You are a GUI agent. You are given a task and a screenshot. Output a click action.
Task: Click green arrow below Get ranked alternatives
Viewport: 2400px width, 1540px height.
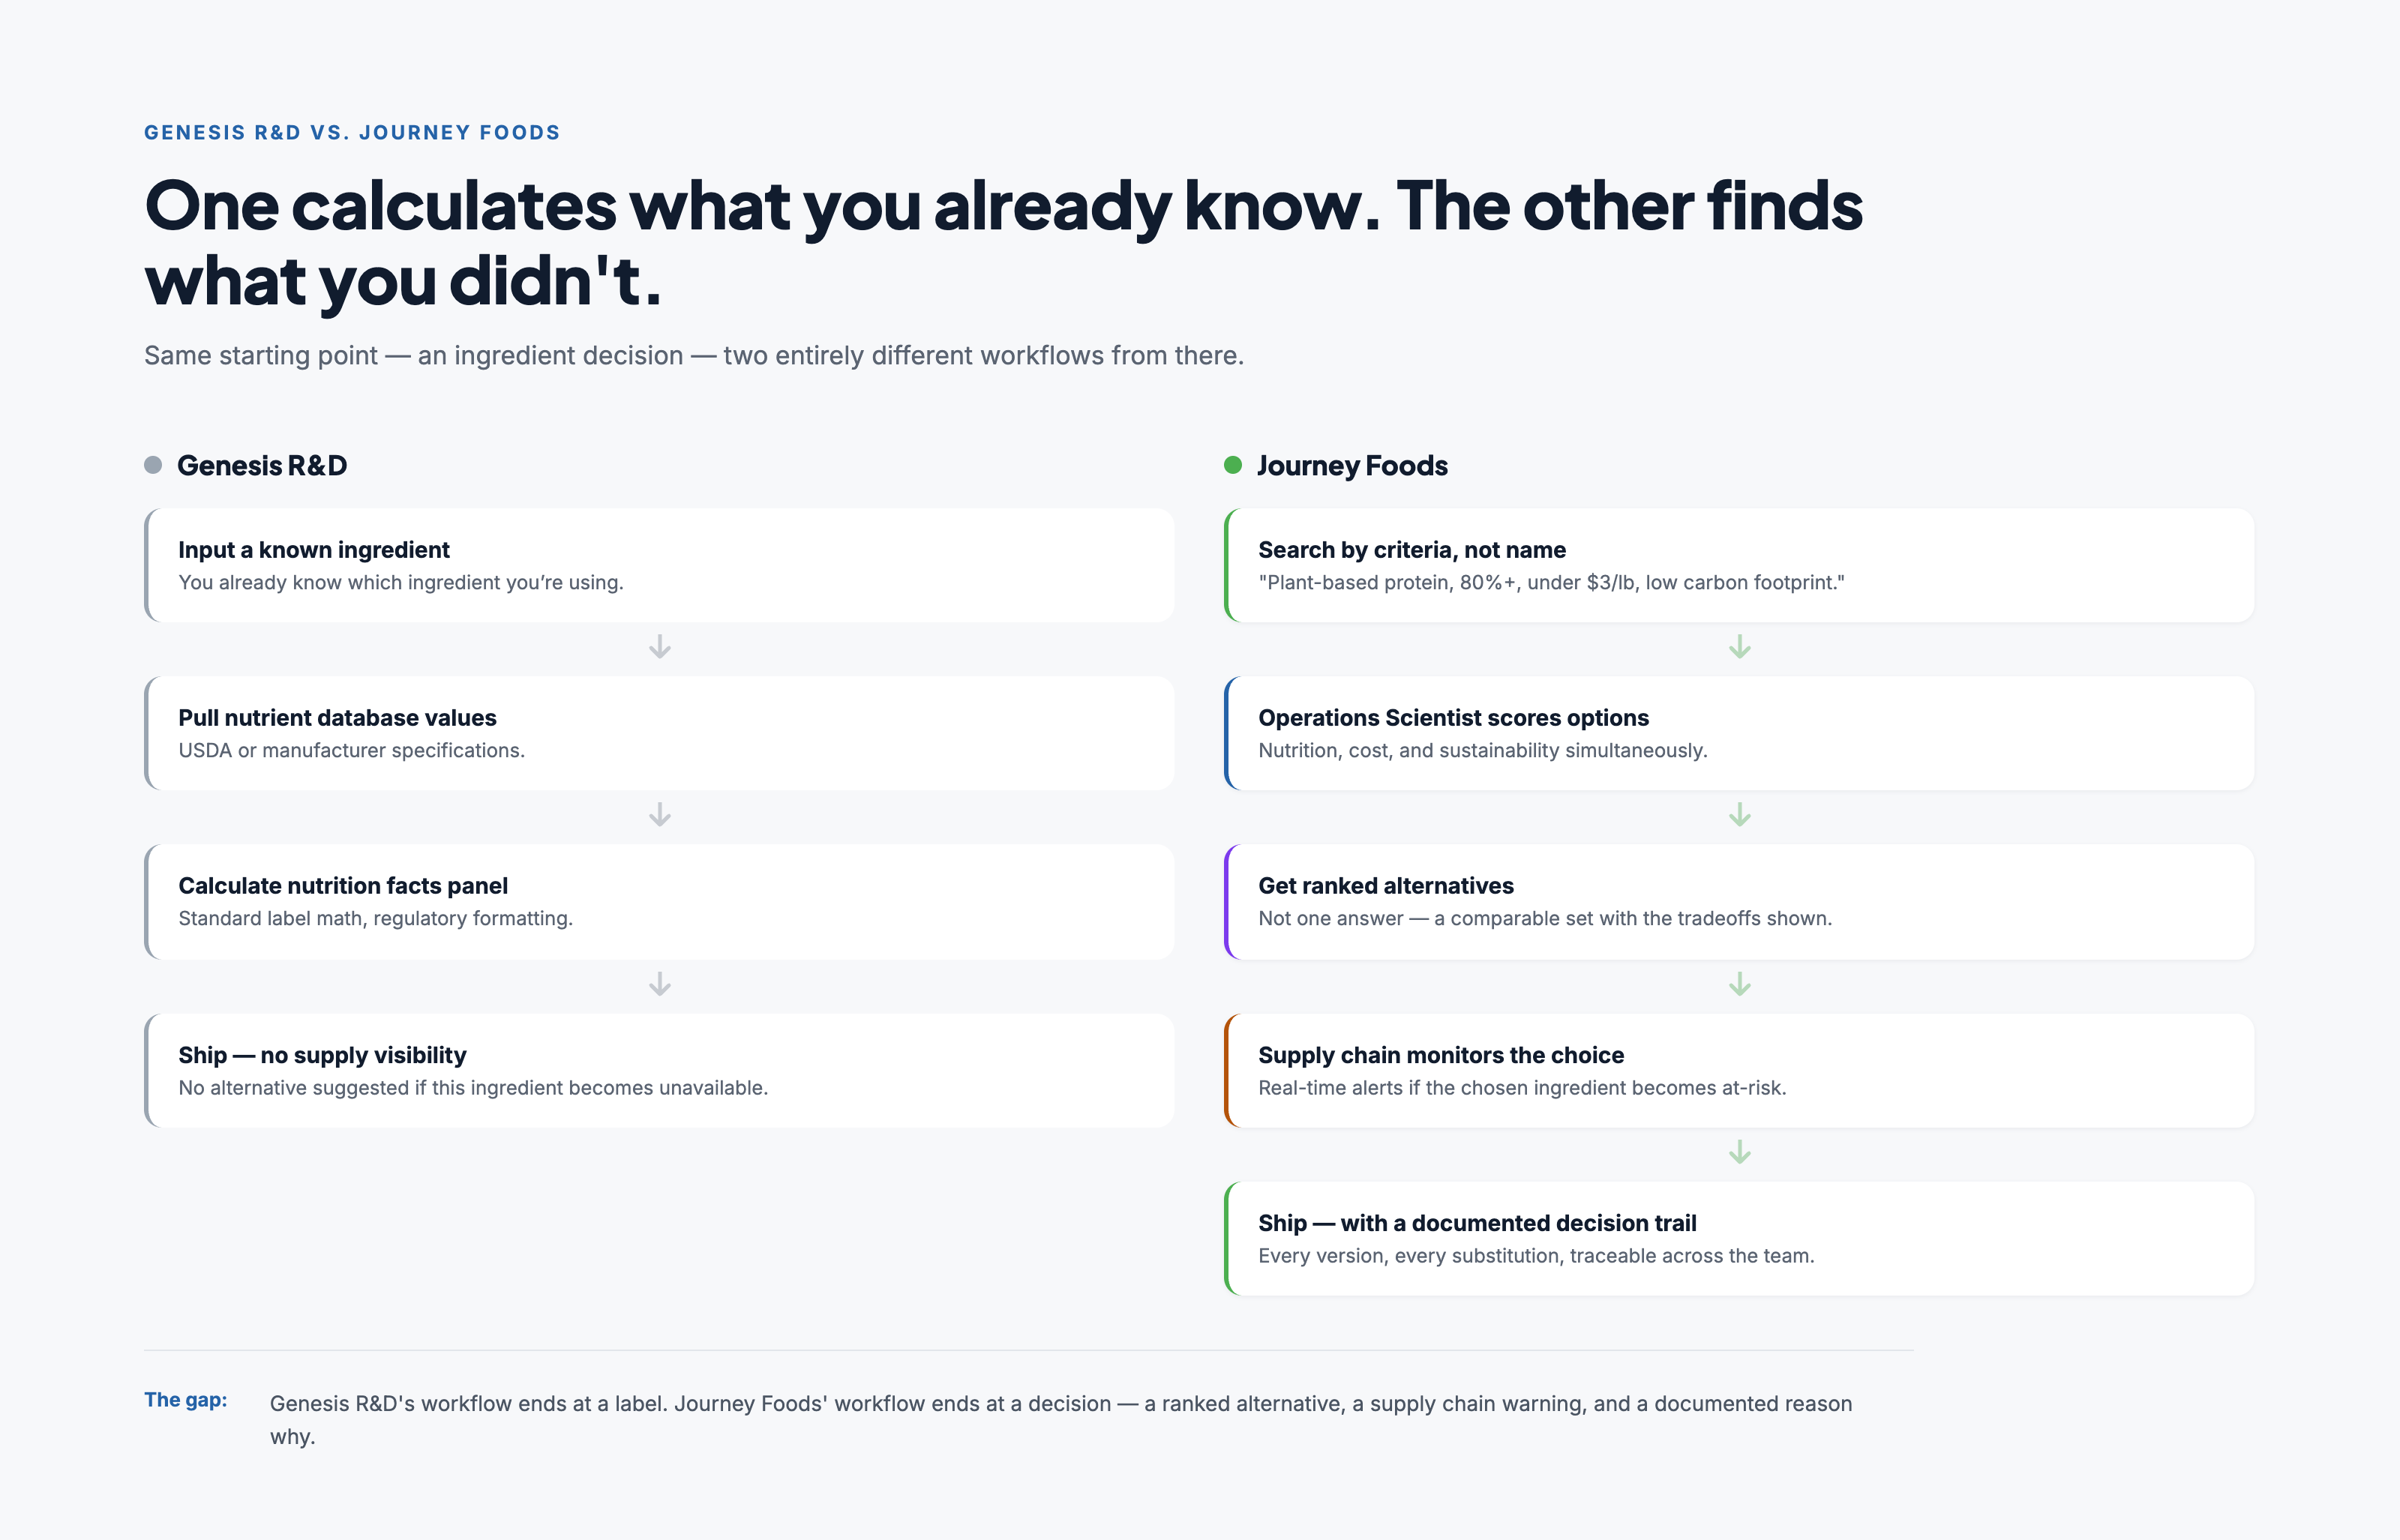[x=1740, y=984]
